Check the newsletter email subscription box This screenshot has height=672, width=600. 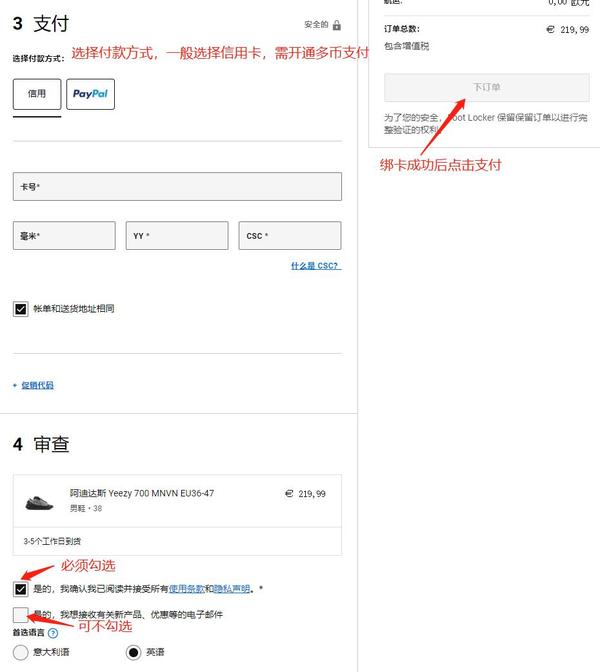pyautogui.click(x=21, y=615)
